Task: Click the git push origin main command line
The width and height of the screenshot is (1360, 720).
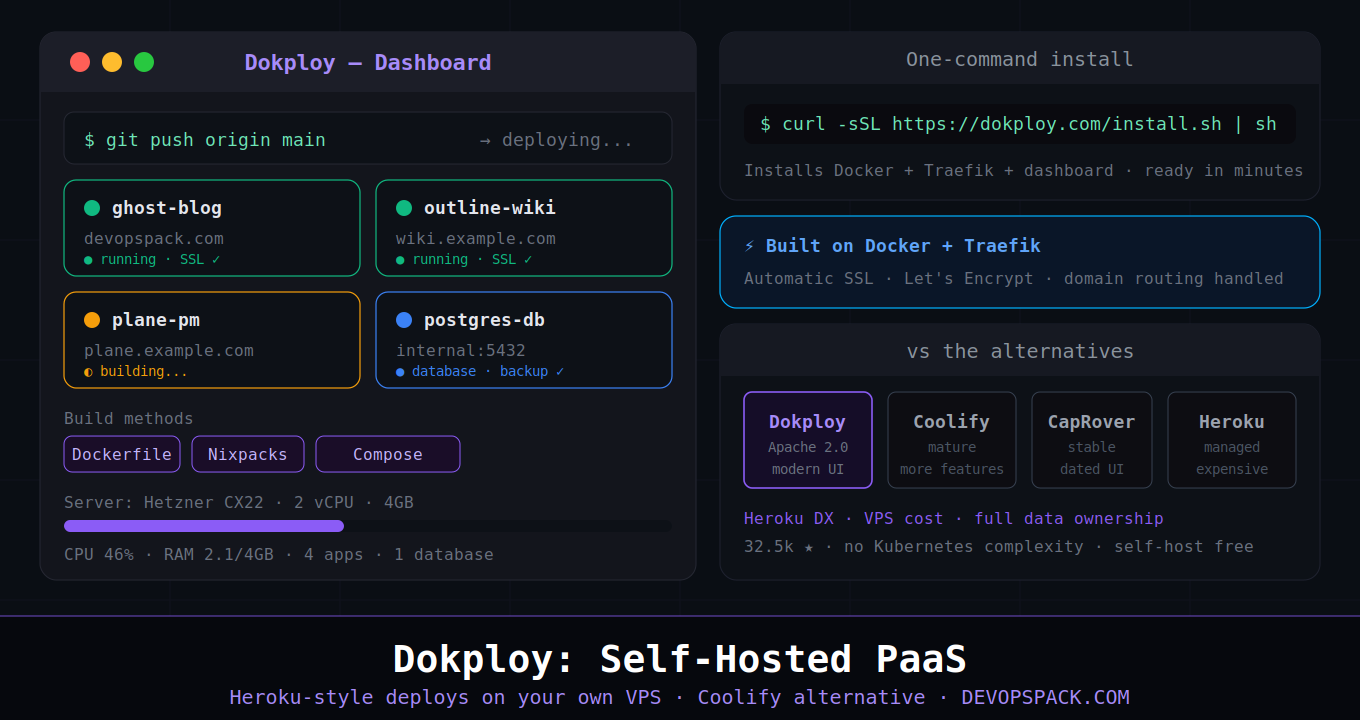Action: (x=368, y=138)
